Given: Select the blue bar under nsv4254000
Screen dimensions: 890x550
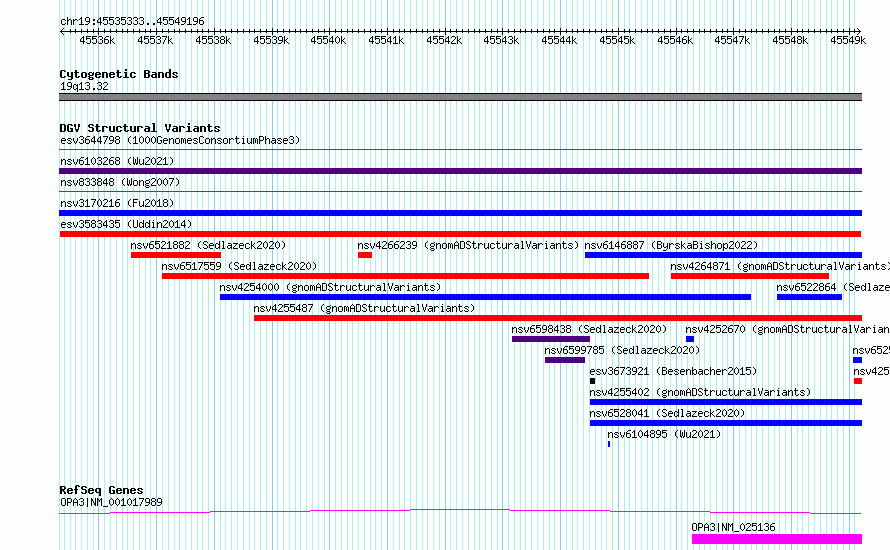Looking at the screenshot, I should pos(485,297).
